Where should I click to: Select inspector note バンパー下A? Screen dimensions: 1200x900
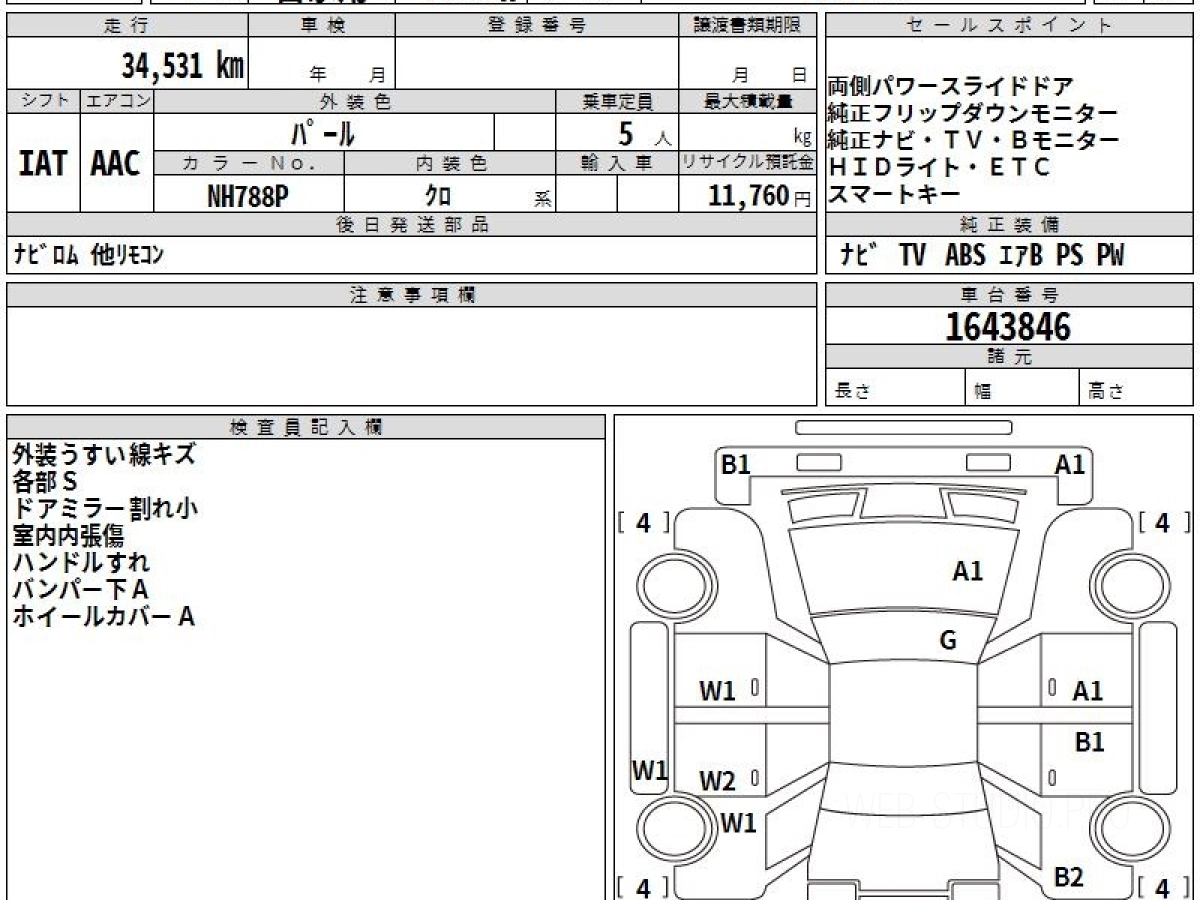pyautogui.click(x=80, y=589)
